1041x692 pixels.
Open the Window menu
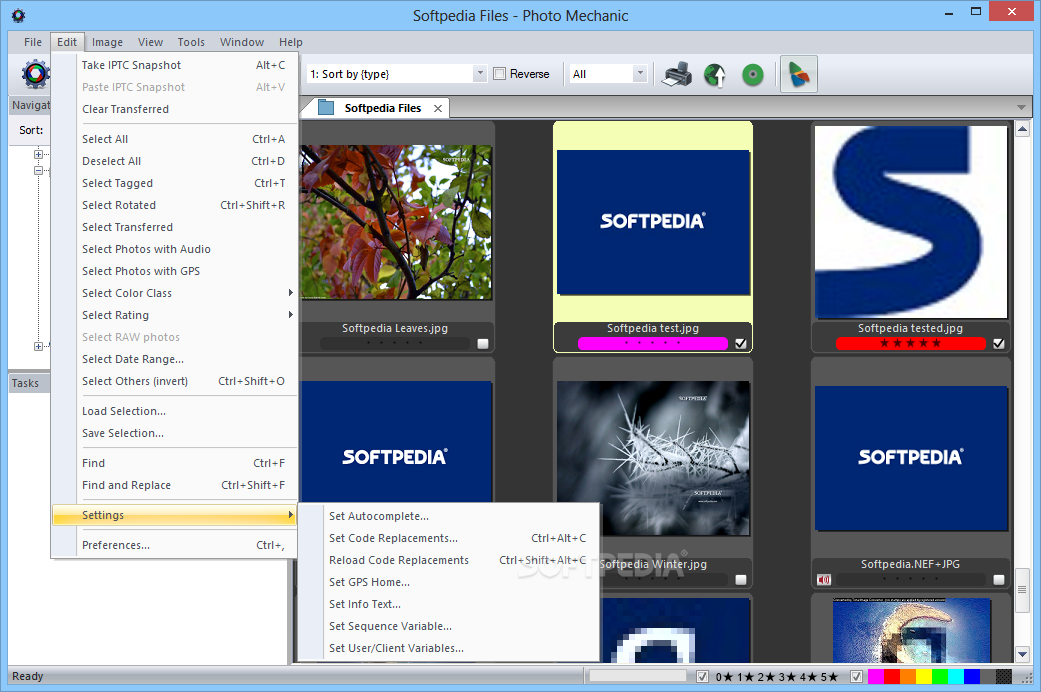click(242, 42)
